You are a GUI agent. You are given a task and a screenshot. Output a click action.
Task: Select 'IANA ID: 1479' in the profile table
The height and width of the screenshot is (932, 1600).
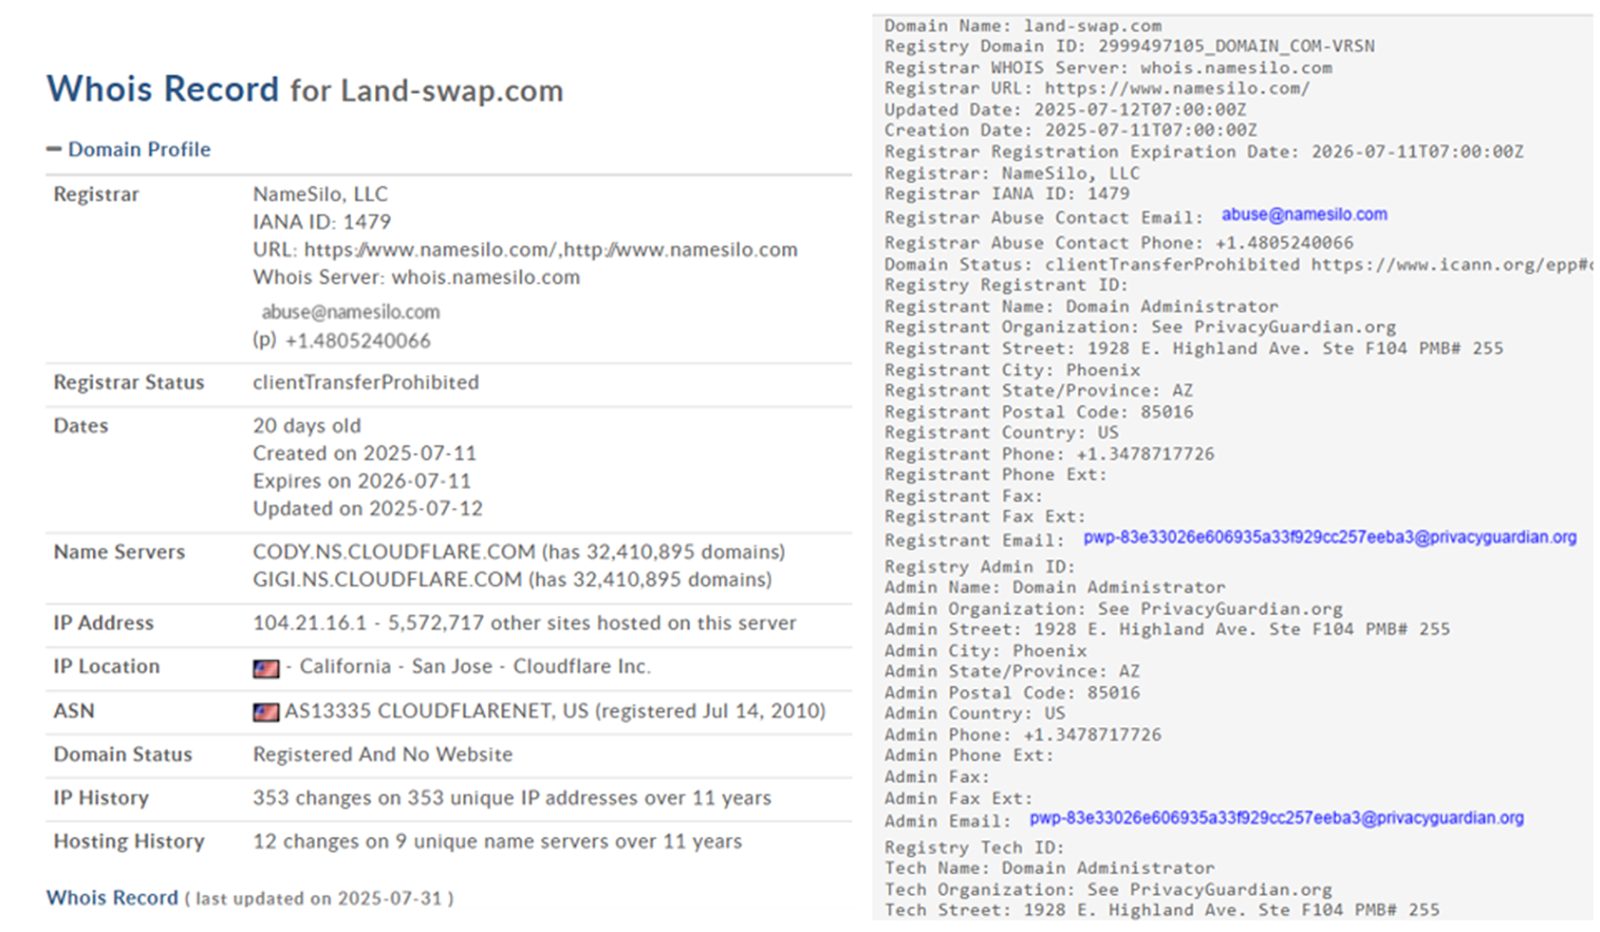(x=322, y=222)
